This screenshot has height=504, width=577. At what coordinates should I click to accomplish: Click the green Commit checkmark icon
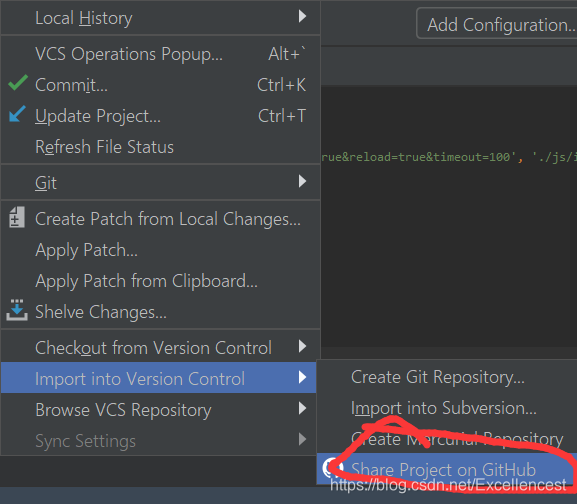pos(18,82)
